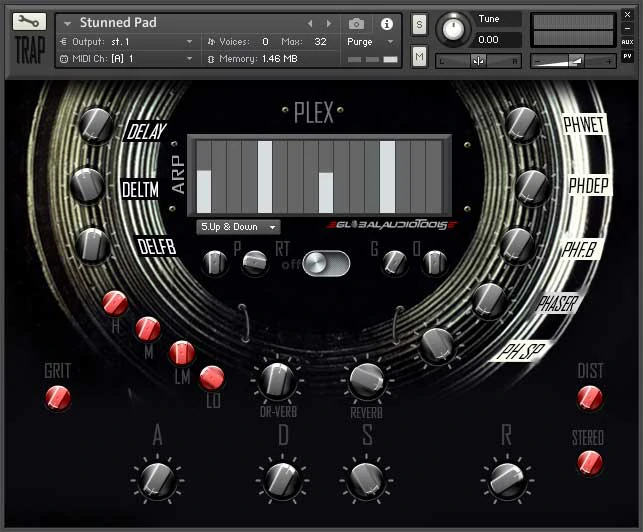Open the Purge dropdown menu
Screen dimensions: 643x532
[370, 42]
